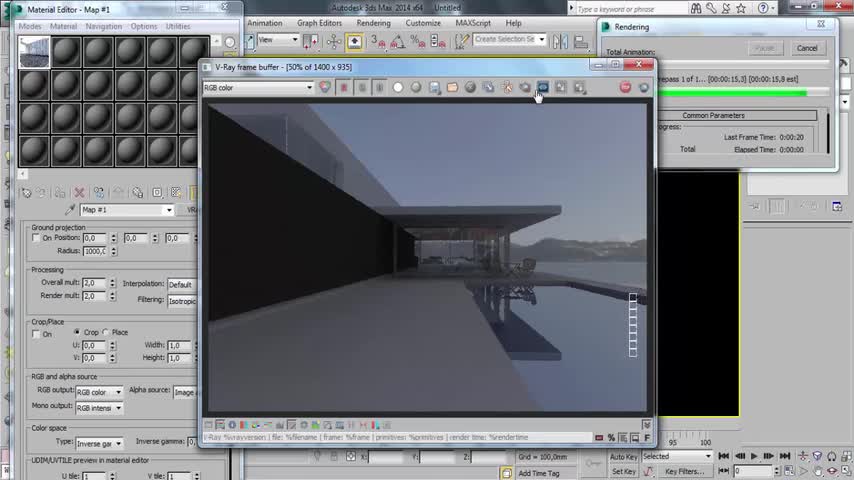Go to end of animation

tap(785, 456)
